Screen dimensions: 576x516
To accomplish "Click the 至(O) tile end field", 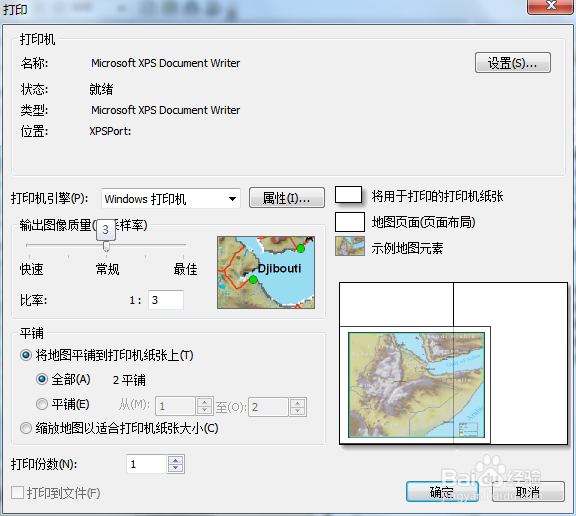I will click(x=268, y=407).
